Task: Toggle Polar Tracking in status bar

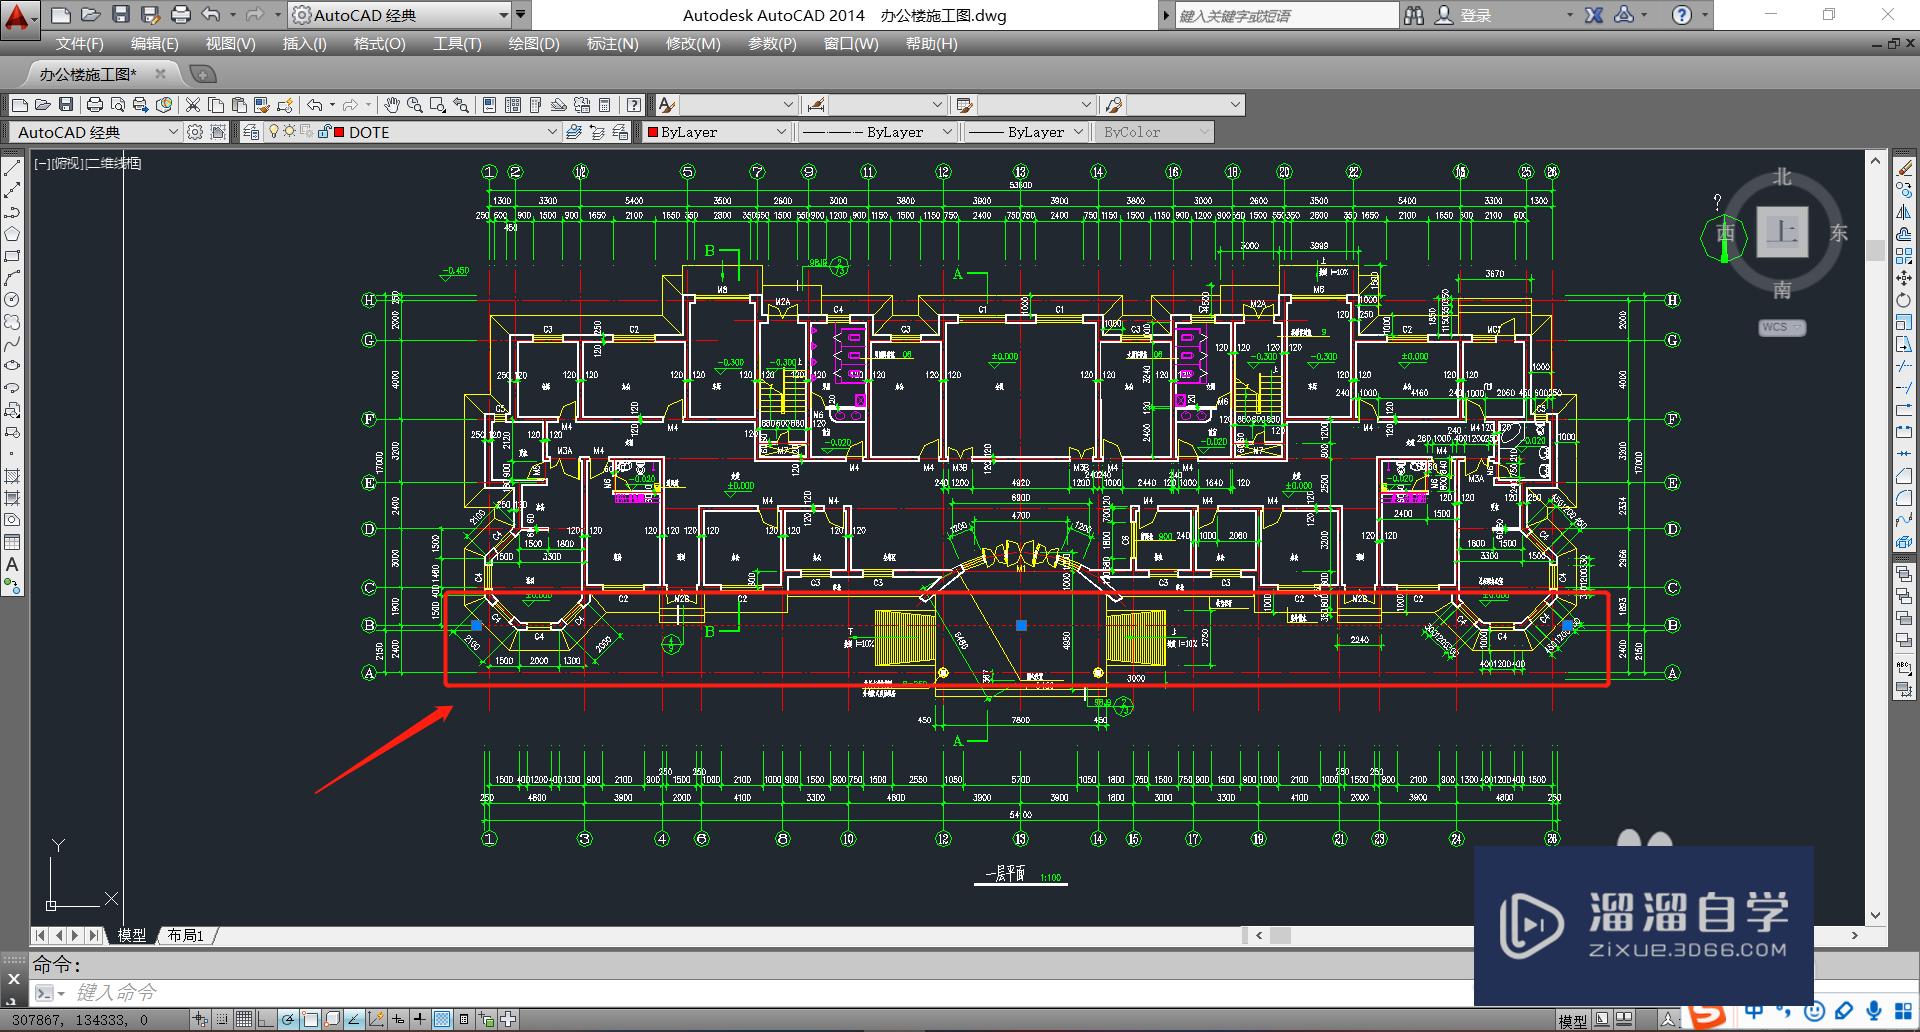Action: (288, 1019)
